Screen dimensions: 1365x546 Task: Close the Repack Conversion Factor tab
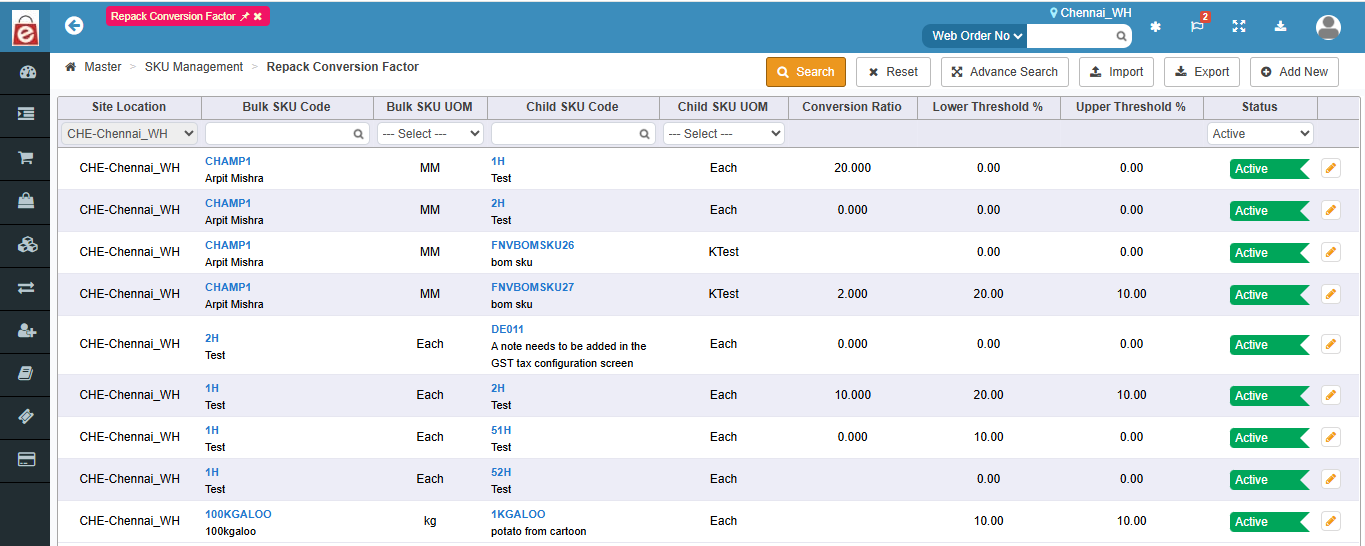click(x=258, y=17)
